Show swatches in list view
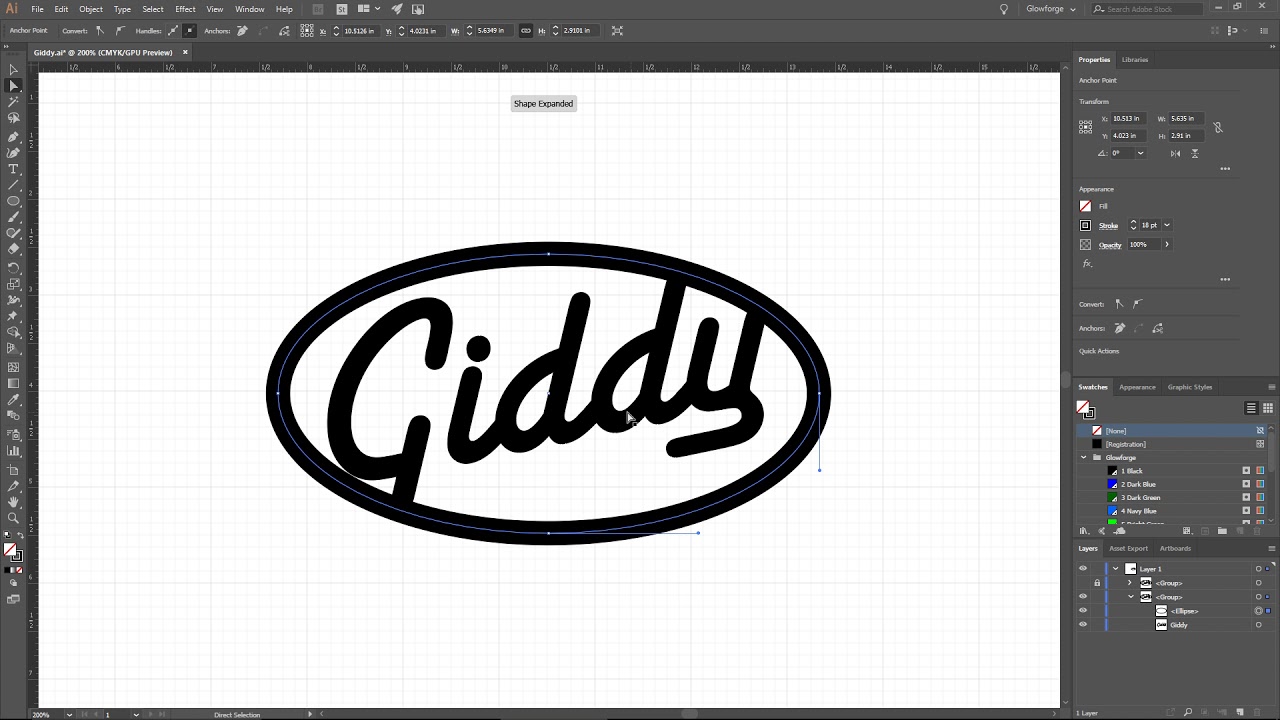1280x720 pixels. coord(1251,408)
